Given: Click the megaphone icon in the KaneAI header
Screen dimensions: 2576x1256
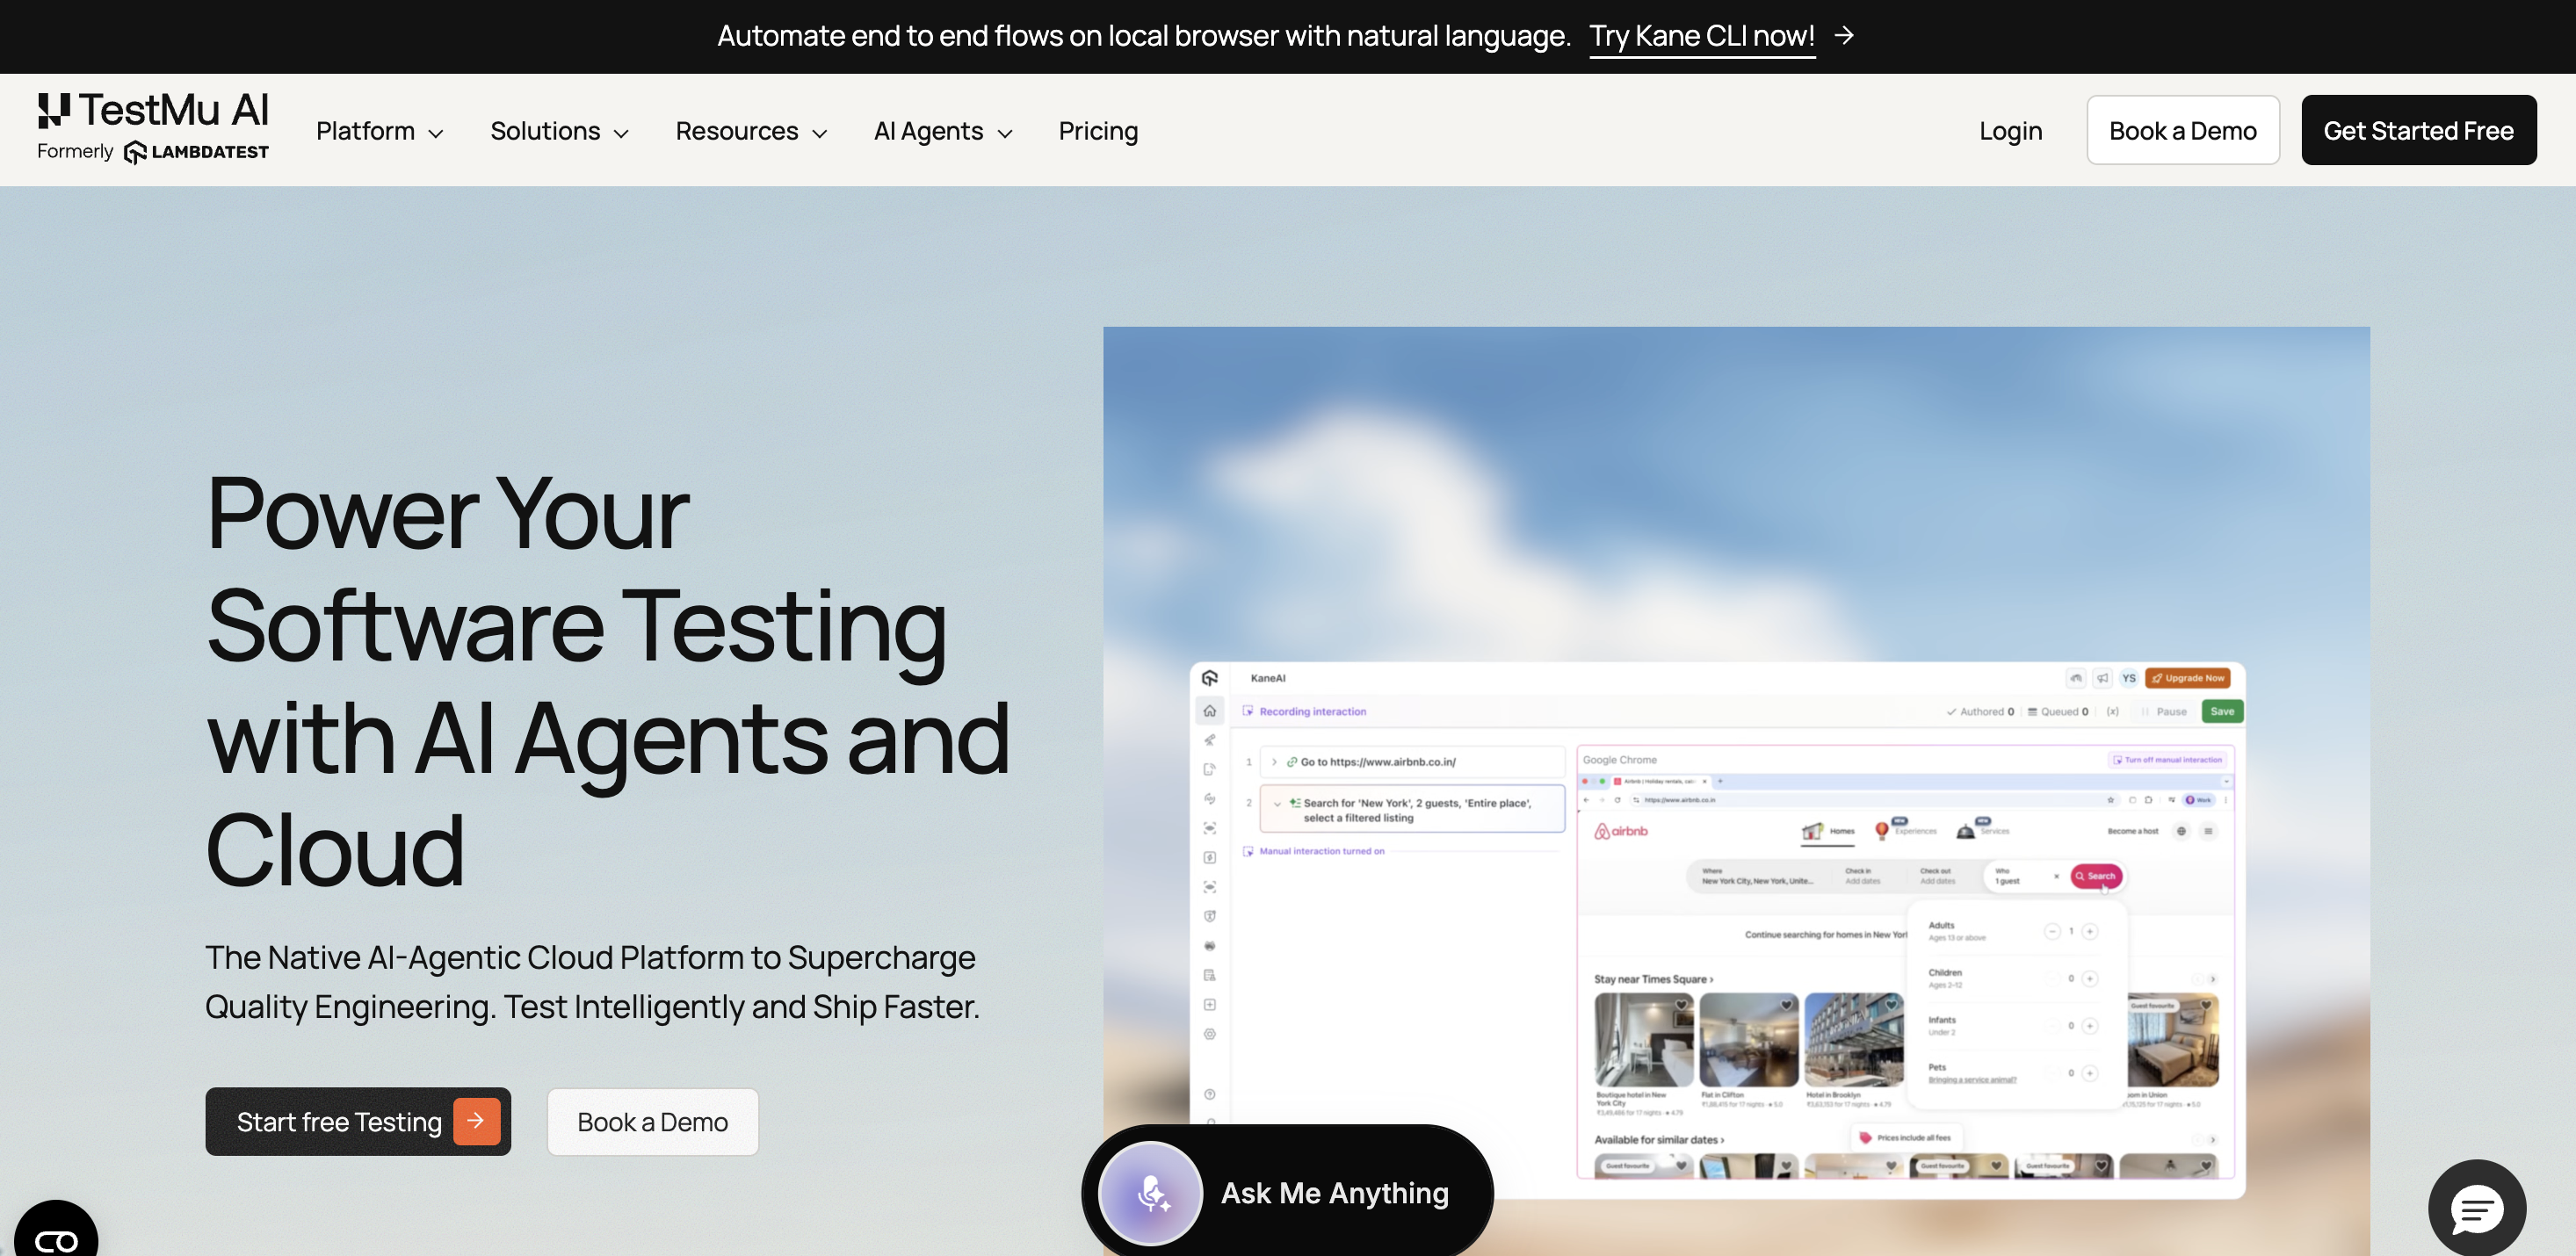Looking at the screenshot, I should click(x=2103, y=678).
